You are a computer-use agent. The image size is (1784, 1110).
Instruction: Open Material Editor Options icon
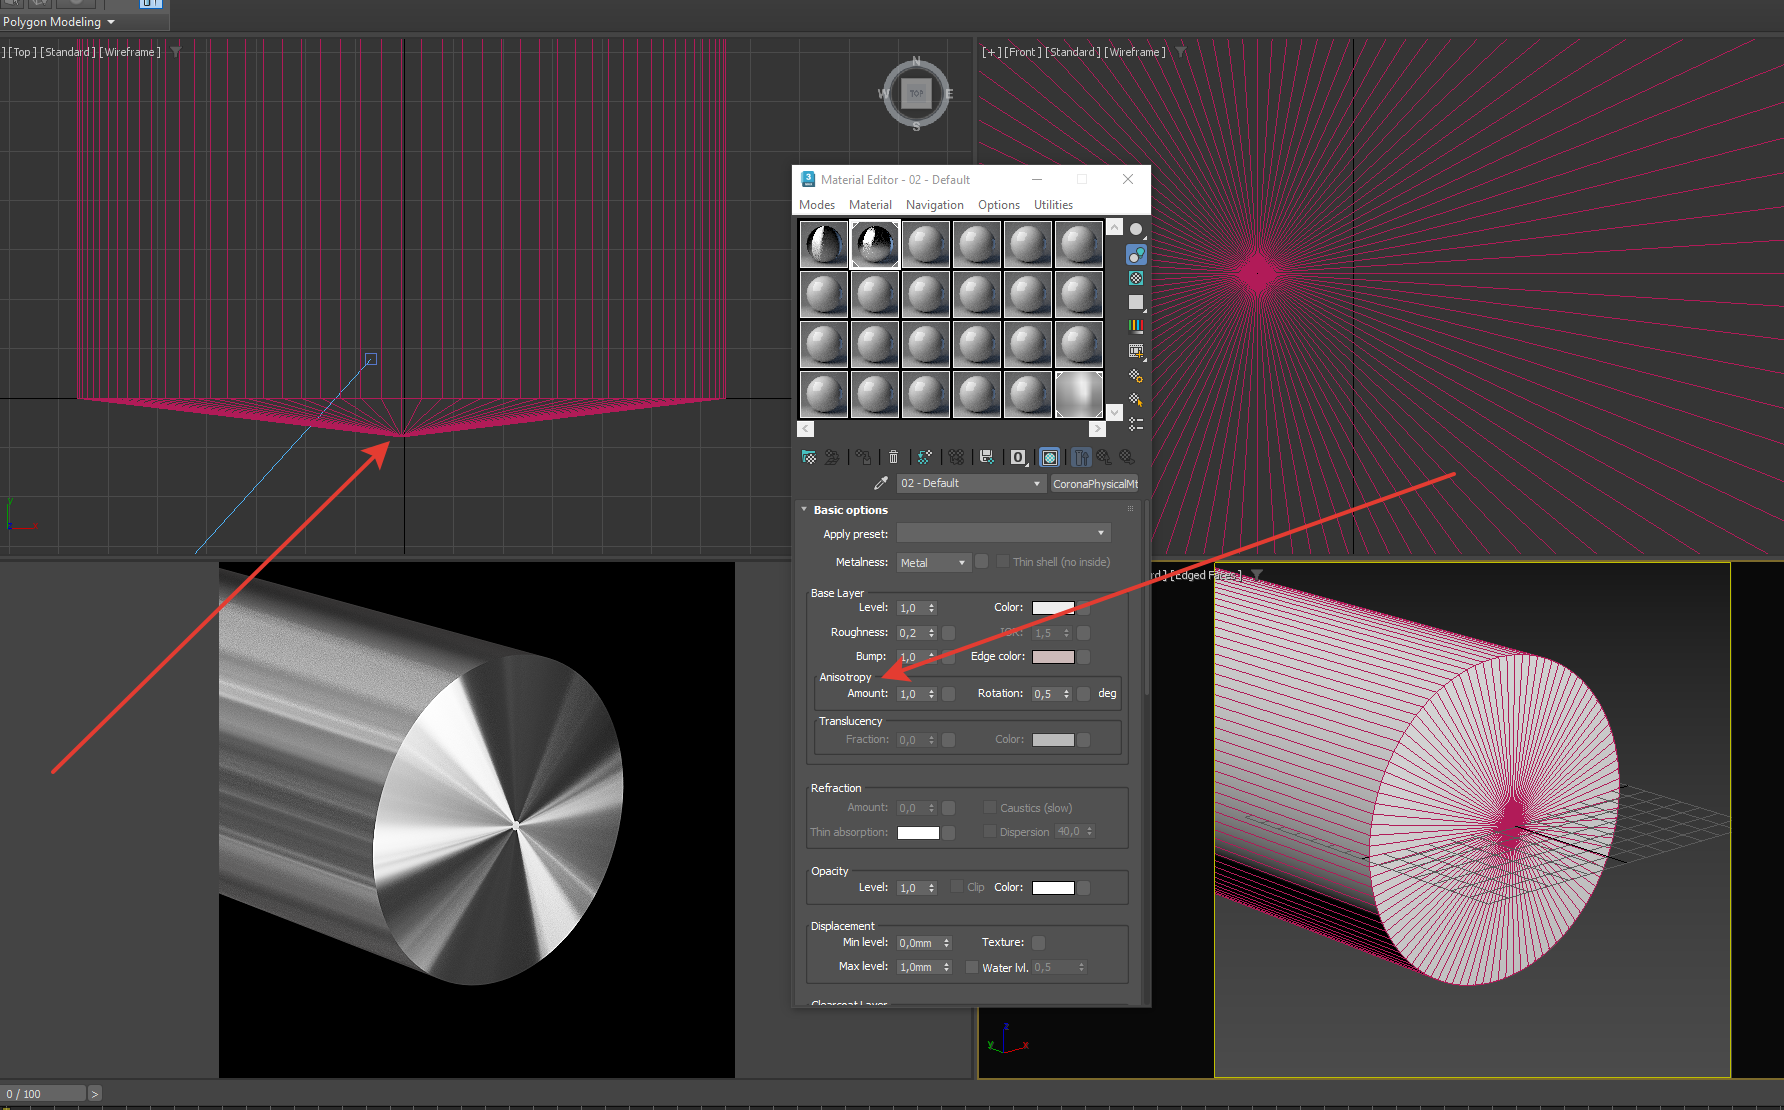(1136, 376)
